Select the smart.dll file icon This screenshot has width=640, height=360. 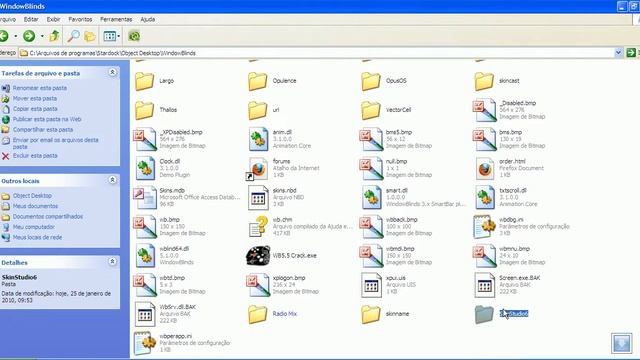coord(371,197)
